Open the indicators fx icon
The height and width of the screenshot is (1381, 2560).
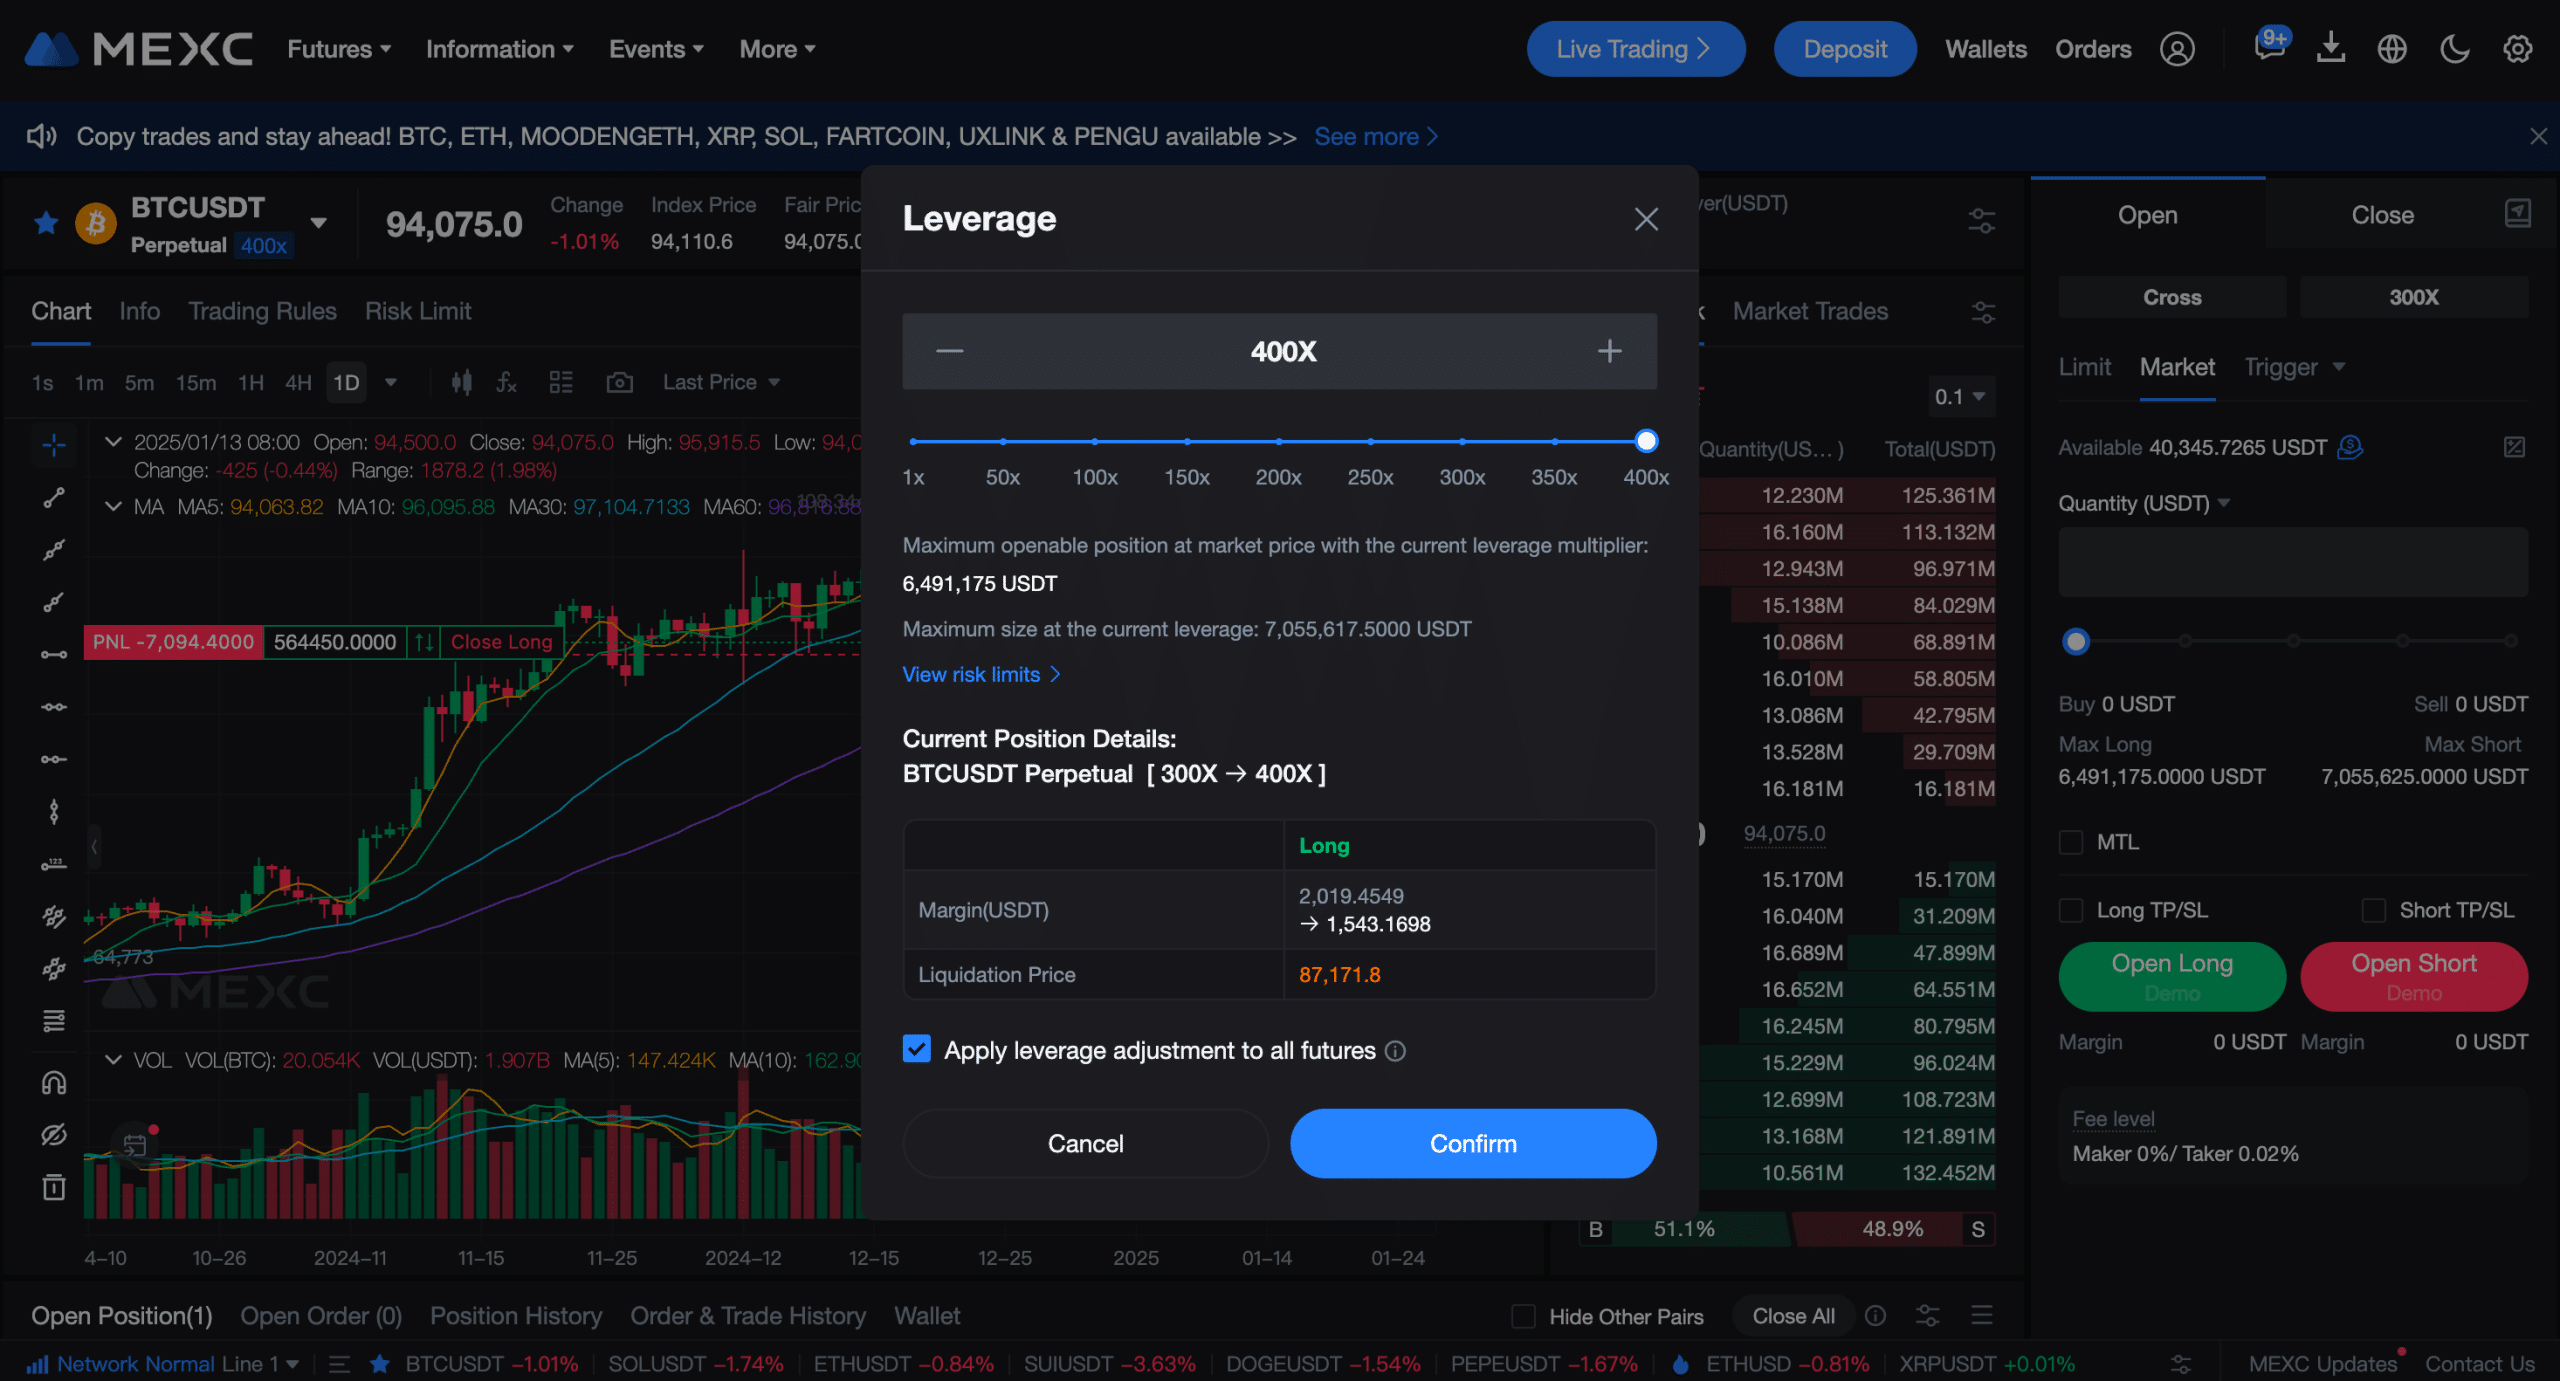click(x=507, y=382)
